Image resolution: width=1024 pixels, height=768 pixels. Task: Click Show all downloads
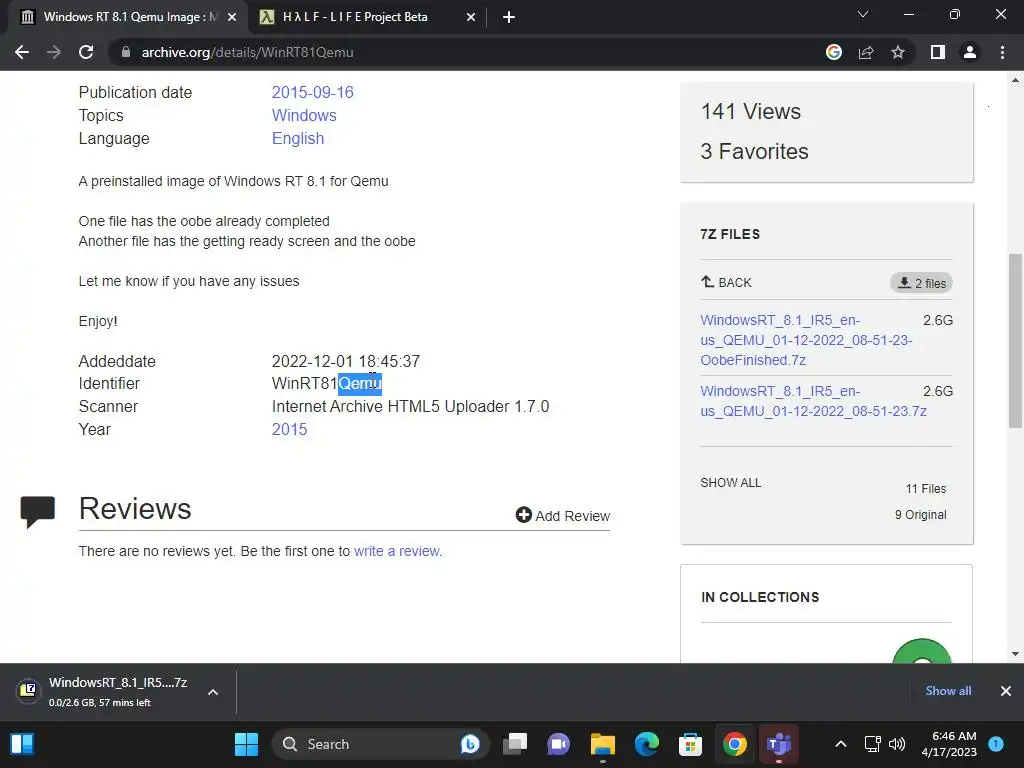click(948, 691)
